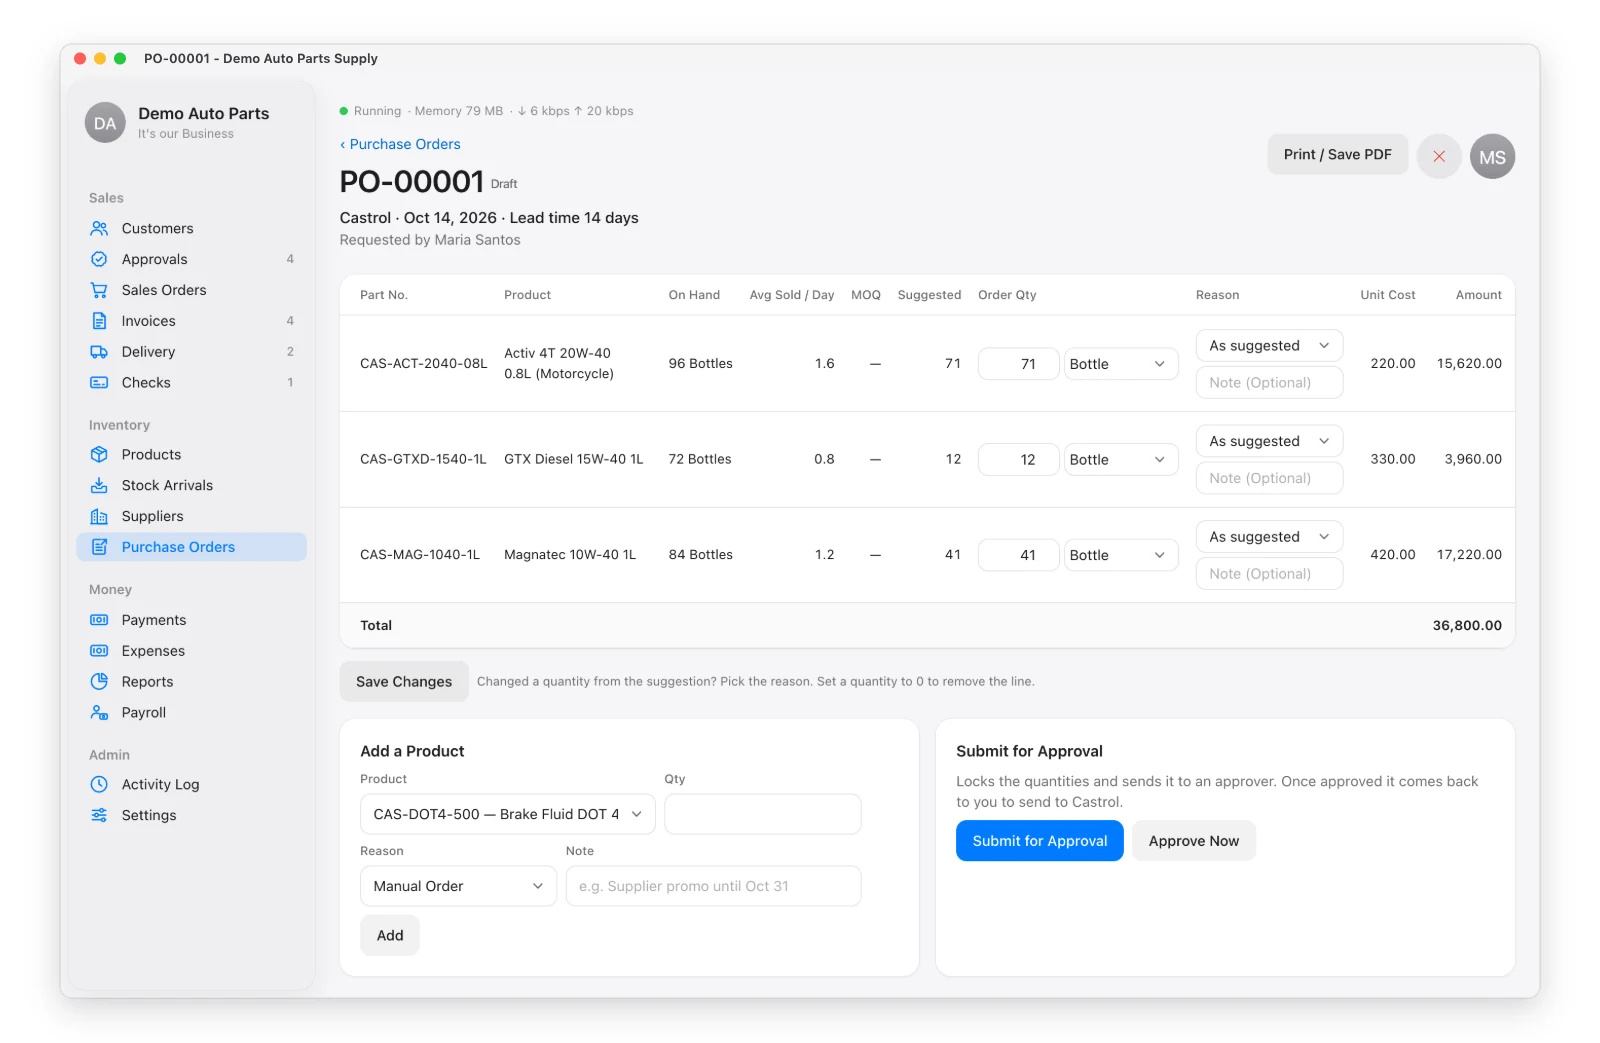Viewport: 1600px width, 1043px height.
Task: Open unit dropdown for GTX Diesel row
Action: [1120, 460]
